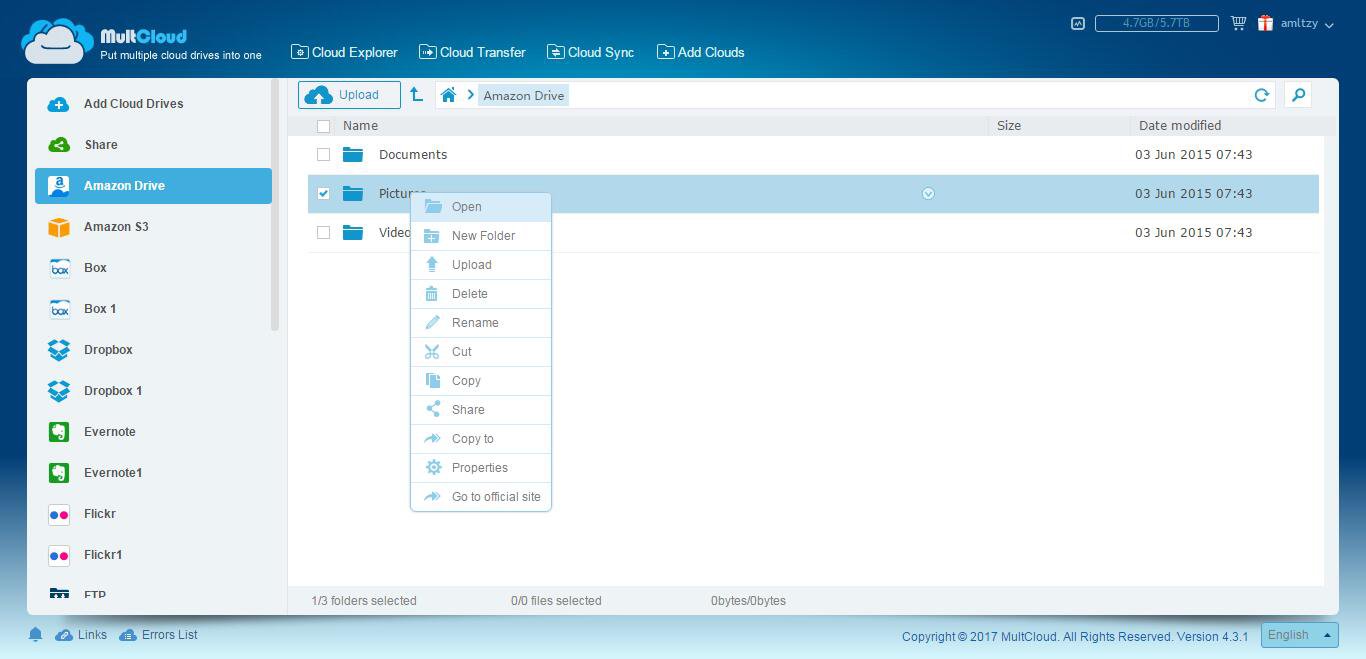1366x659 pixels.
Task: Click the Pictures row dropdown arrow
Action: pos(928,193)
